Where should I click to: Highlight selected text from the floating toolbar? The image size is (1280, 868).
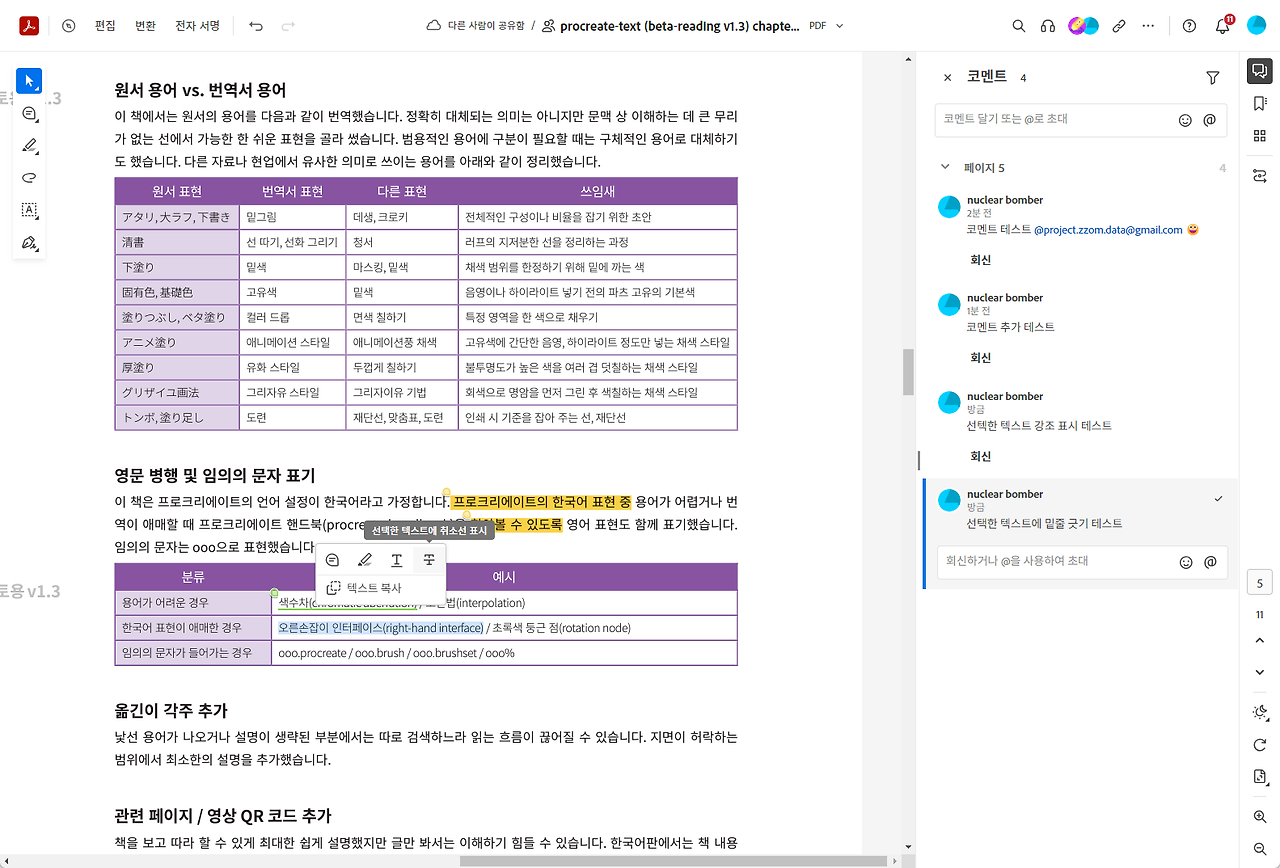pyautogui.click(x=365, y=560)
